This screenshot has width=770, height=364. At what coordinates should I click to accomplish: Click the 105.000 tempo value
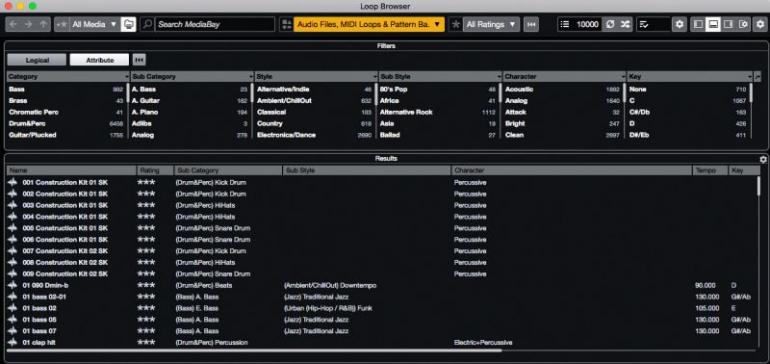pos(707,308)
